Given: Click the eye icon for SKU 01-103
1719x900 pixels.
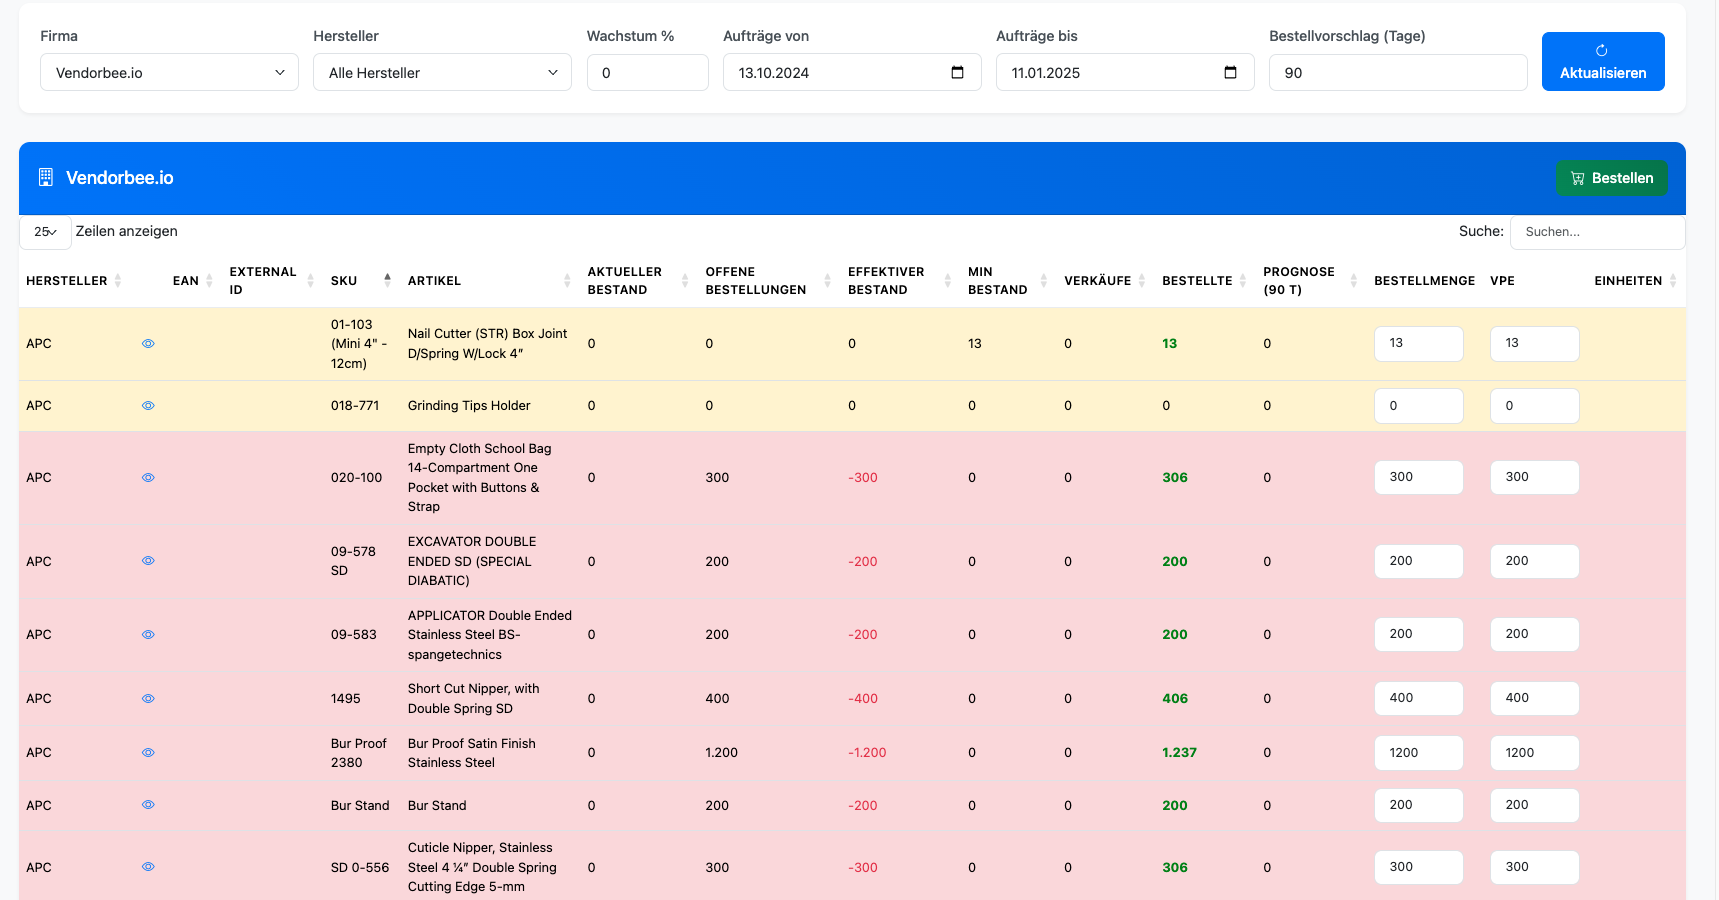Looking at the screenshot, I should (x=148, y=344).
